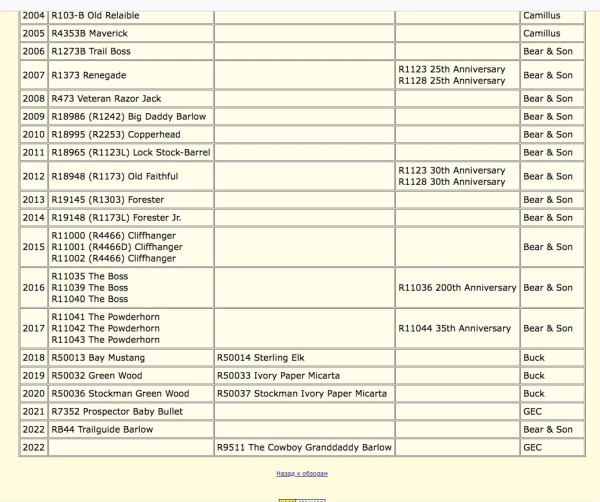Click the R50033 Ivory Paper Micarta cell

(304, 376)
